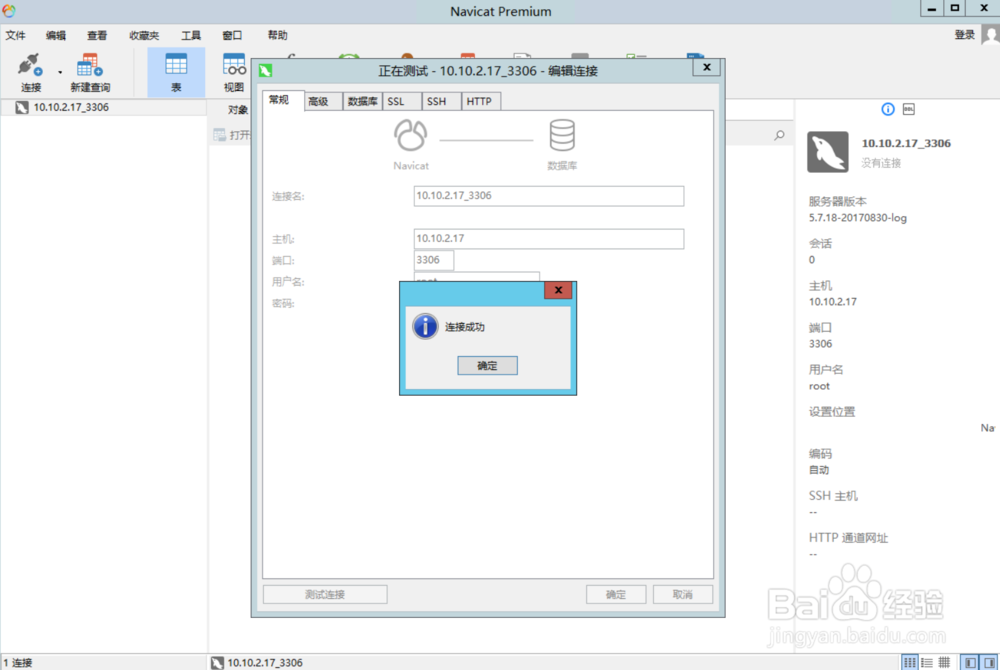Click the DDL icon in the right panel
Image resolution: width=1000 pixels, height=670 pixels.
point(909,109)
